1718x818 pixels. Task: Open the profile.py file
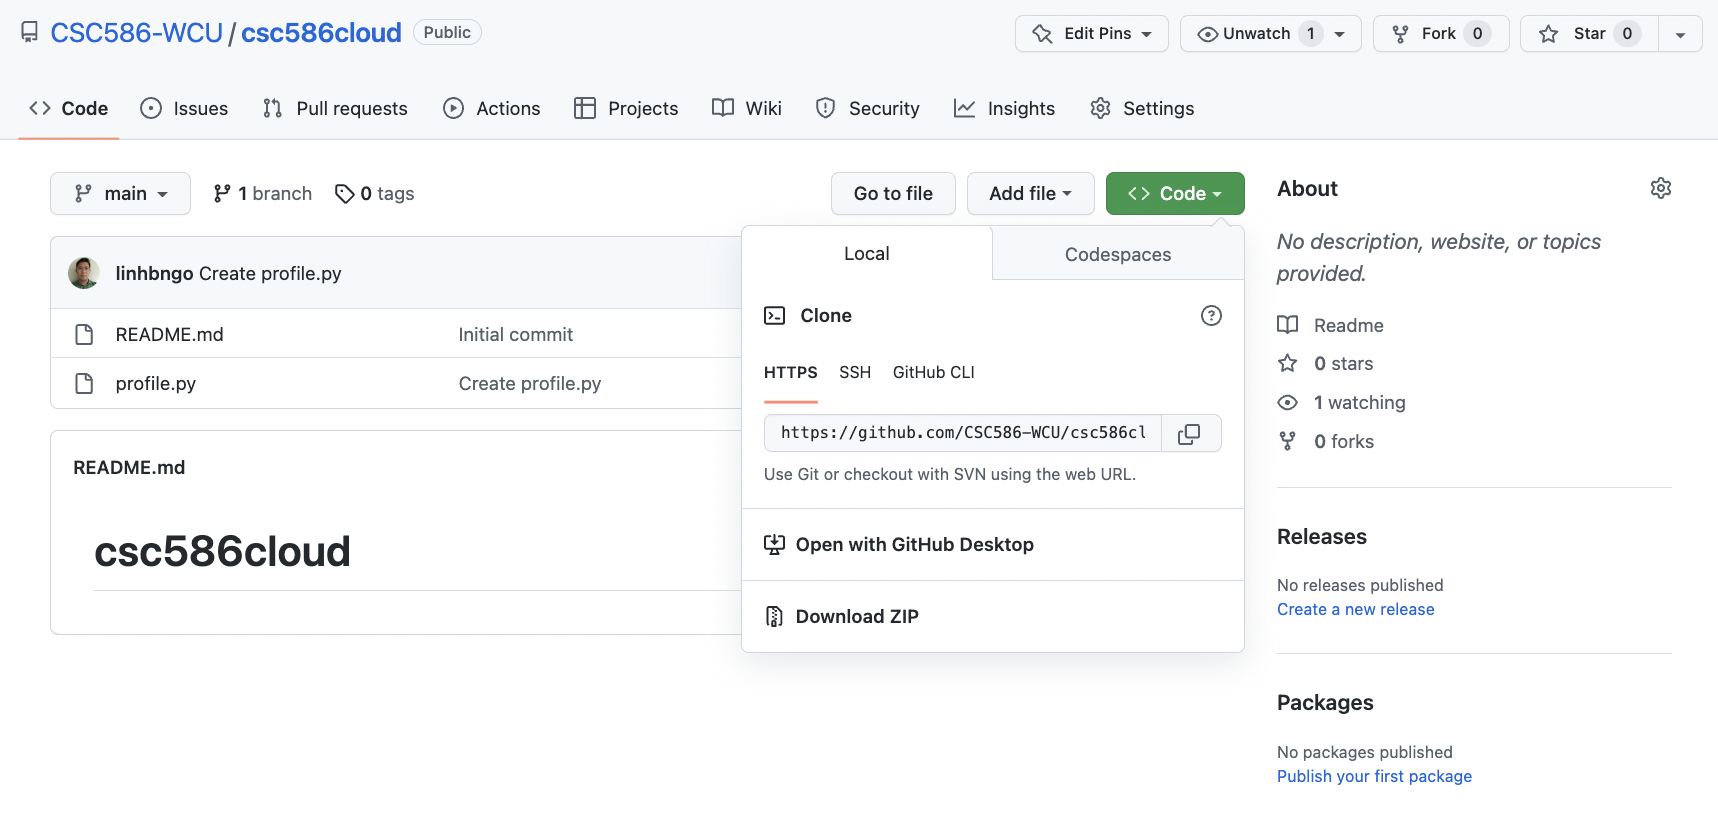[x=156, y=384]
